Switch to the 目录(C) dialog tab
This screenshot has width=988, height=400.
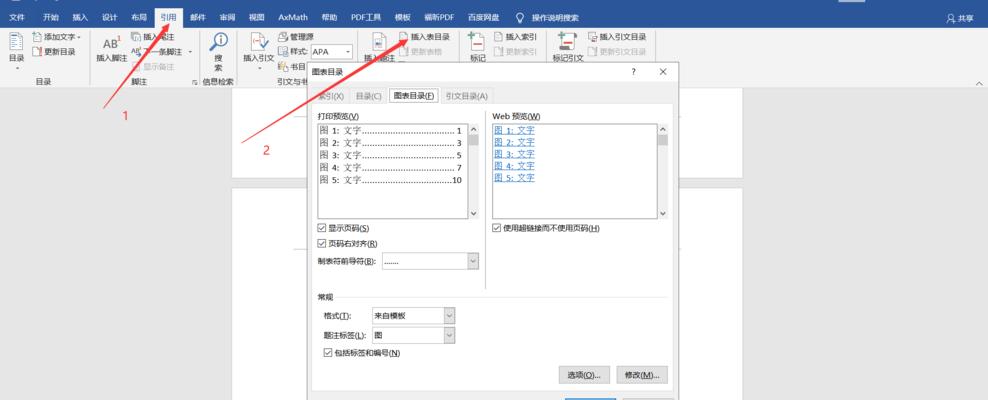tap(369, 96)
